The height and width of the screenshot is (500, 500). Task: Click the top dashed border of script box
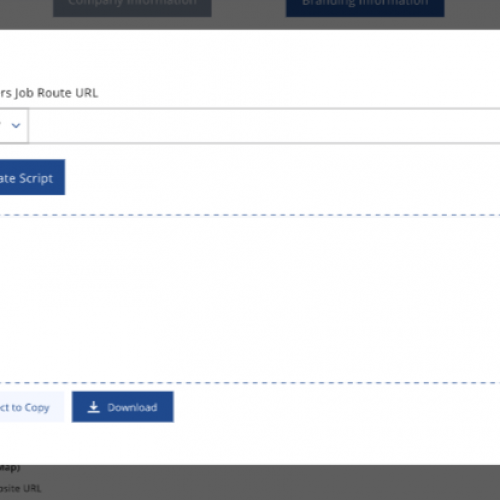(250, 215)
